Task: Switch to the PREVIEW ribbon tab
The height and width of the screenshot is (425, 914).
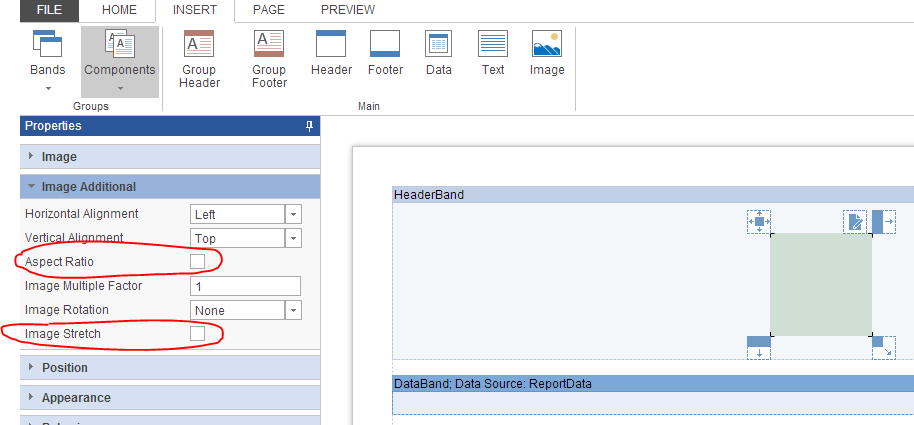Action: [x=348, y=10]
